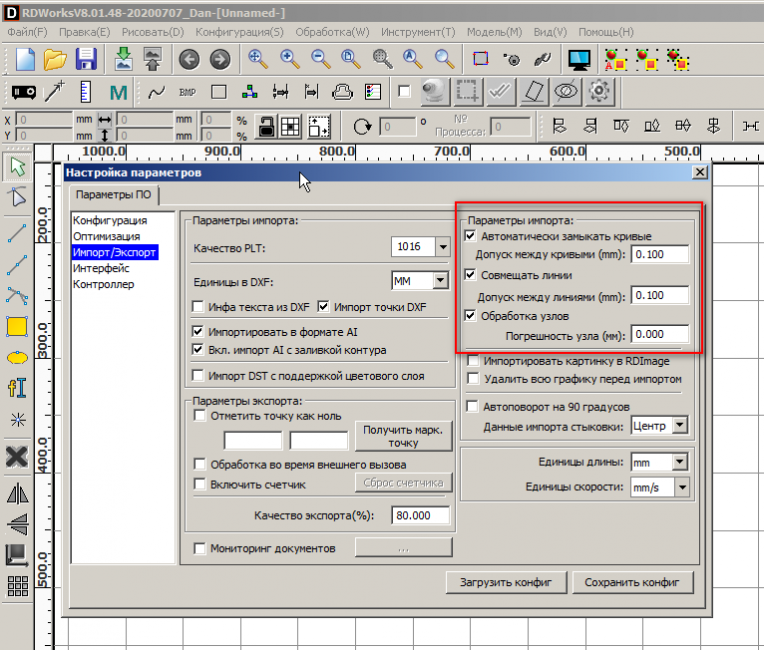
Task: Click the monitor preview icon in toolbar
Action: click(578, 59)
